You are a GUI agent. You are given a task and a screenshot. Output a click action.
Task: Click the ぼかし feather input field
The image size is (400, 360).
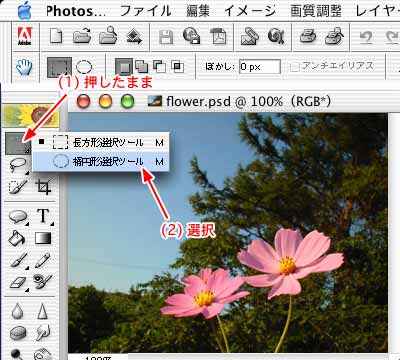(x=260, y=67)
